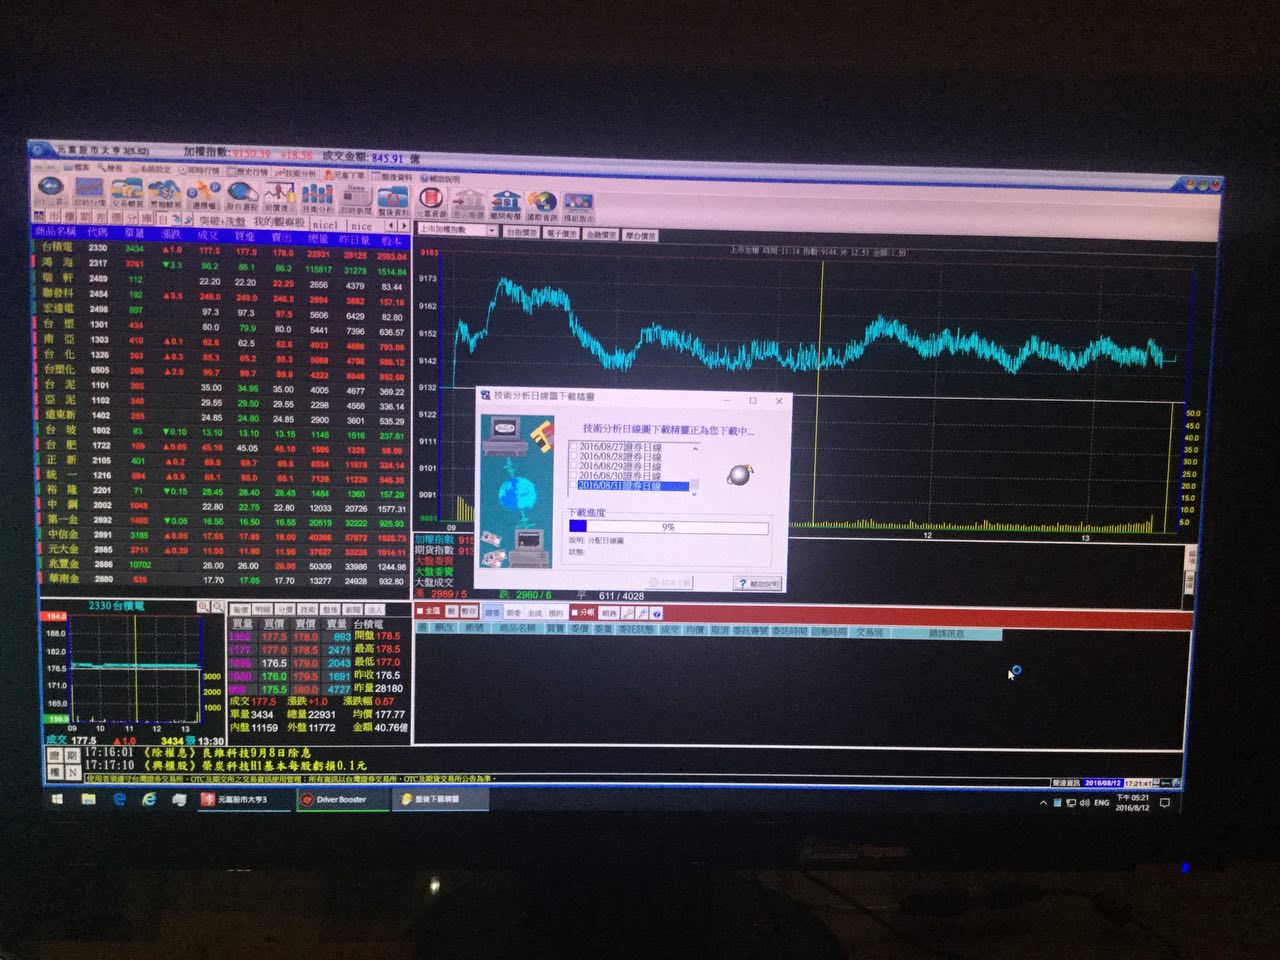This screenshot has height=960, width=1280.
Task: Launch Microsoft Edge from the taskbar
Action: click(x=119, y=799)
